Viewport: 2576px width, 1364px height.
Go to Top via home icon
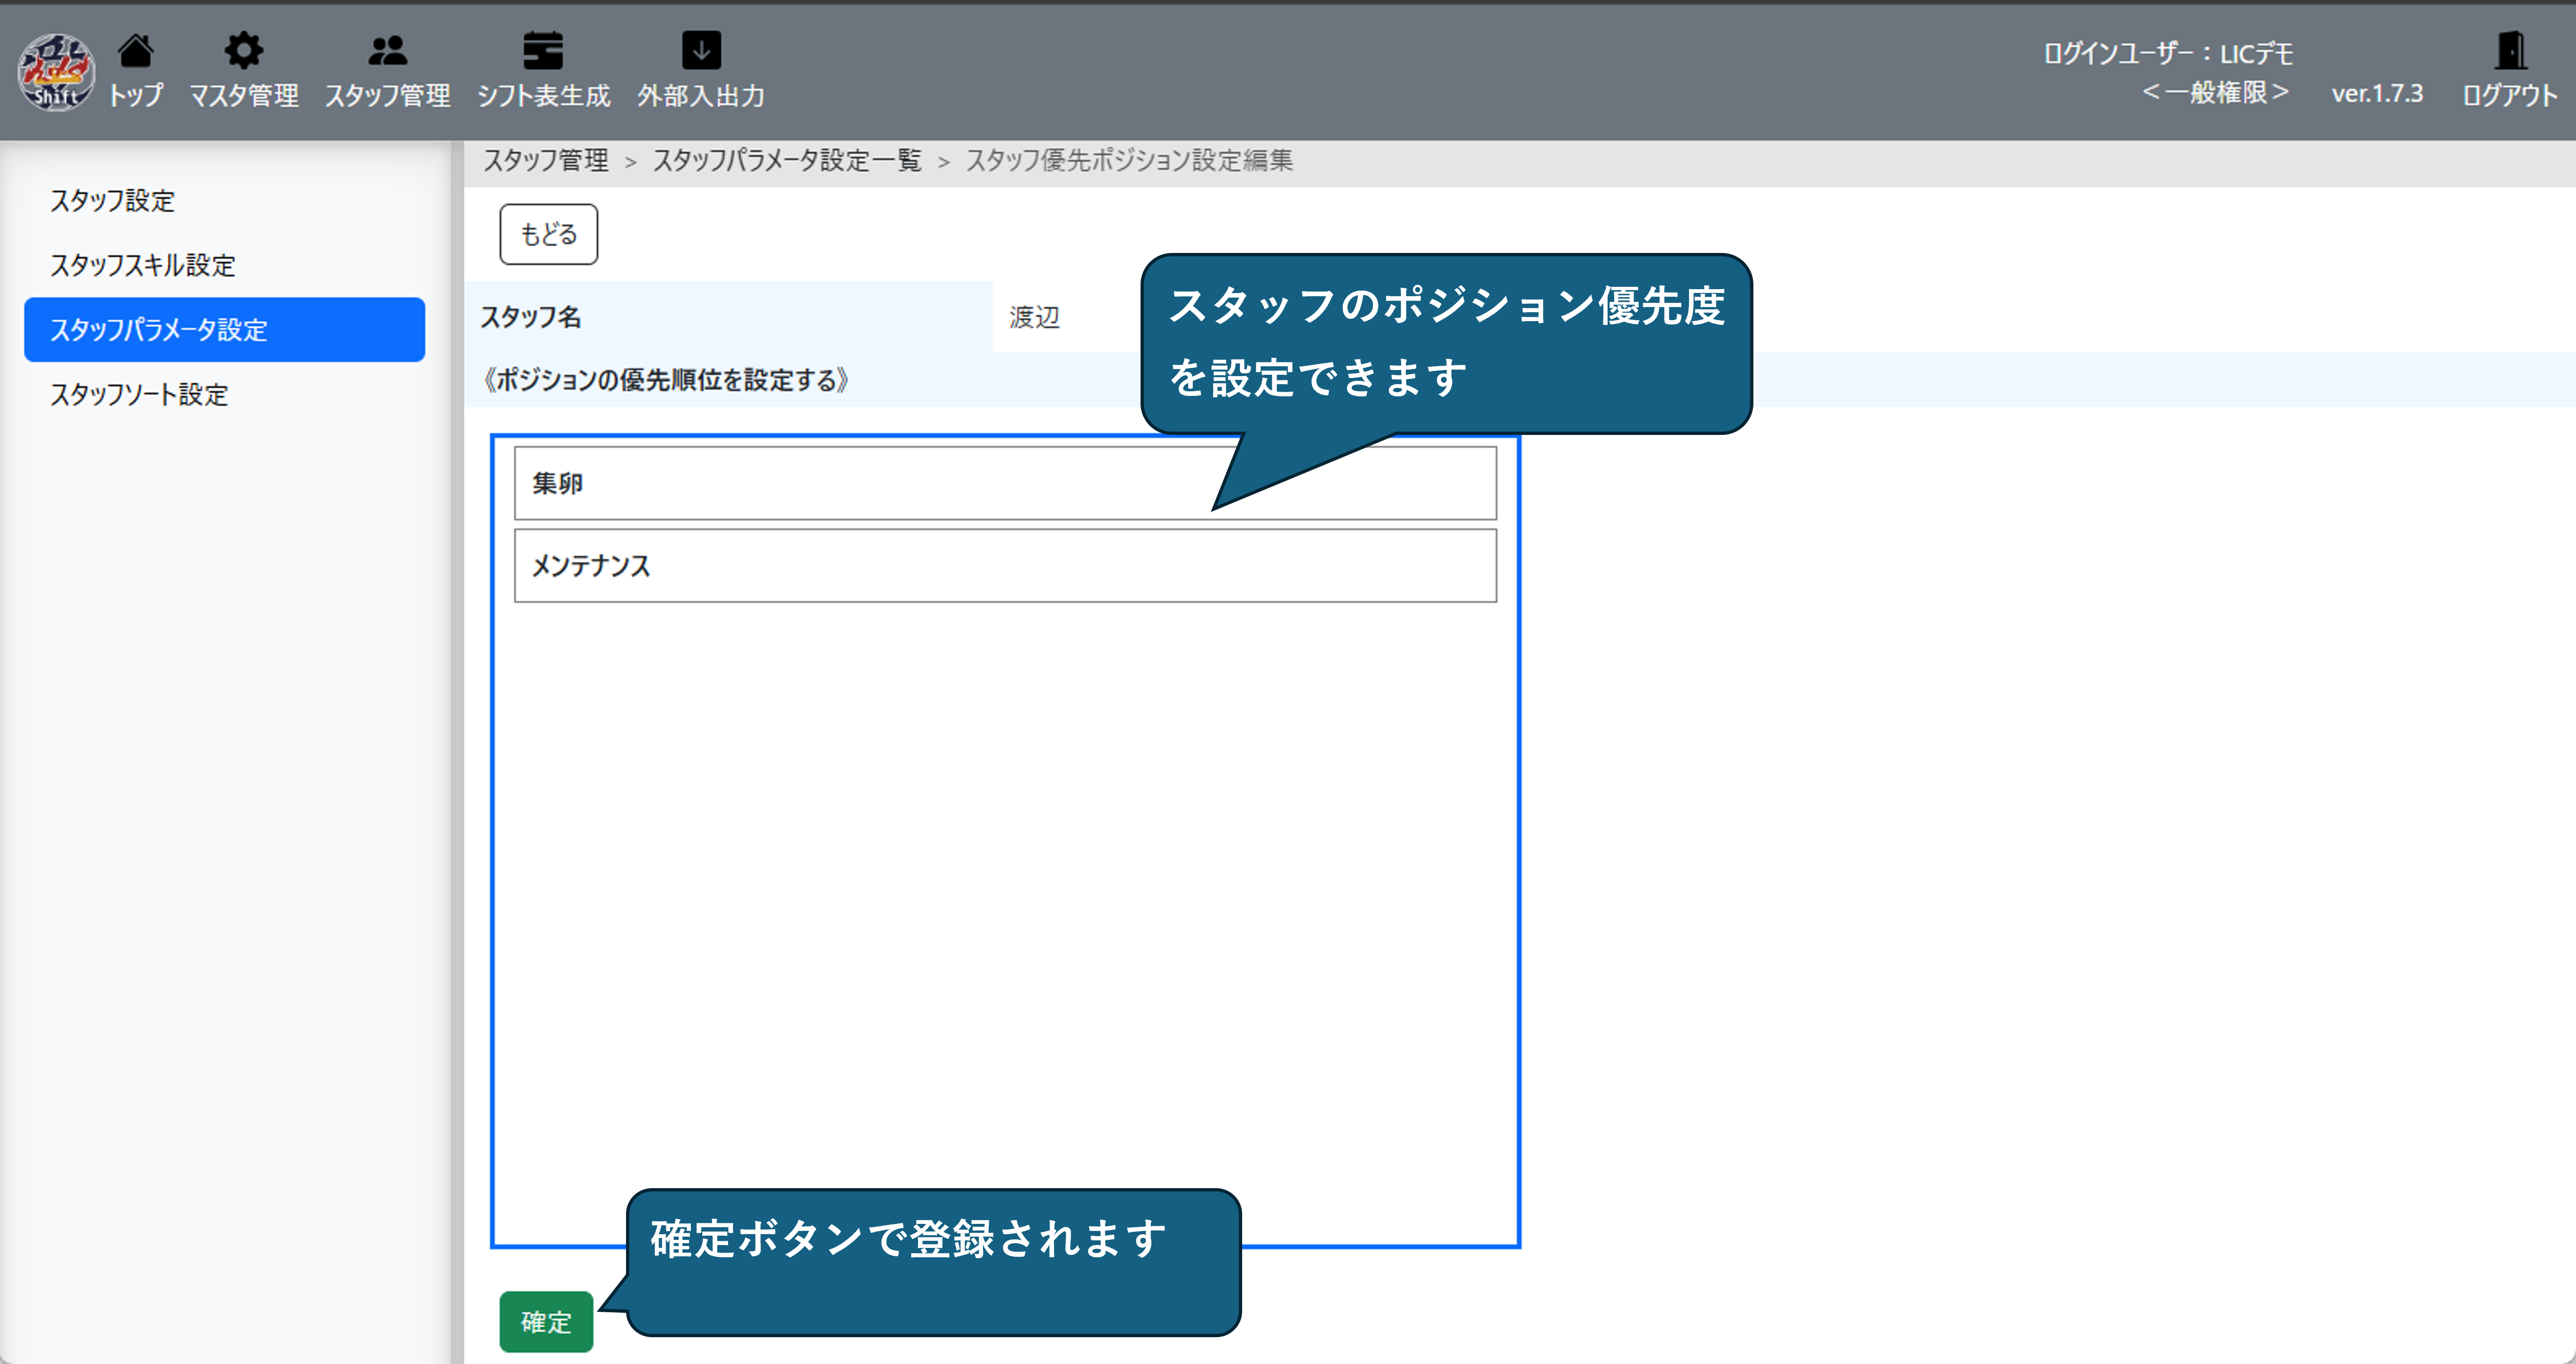(135, 50)
